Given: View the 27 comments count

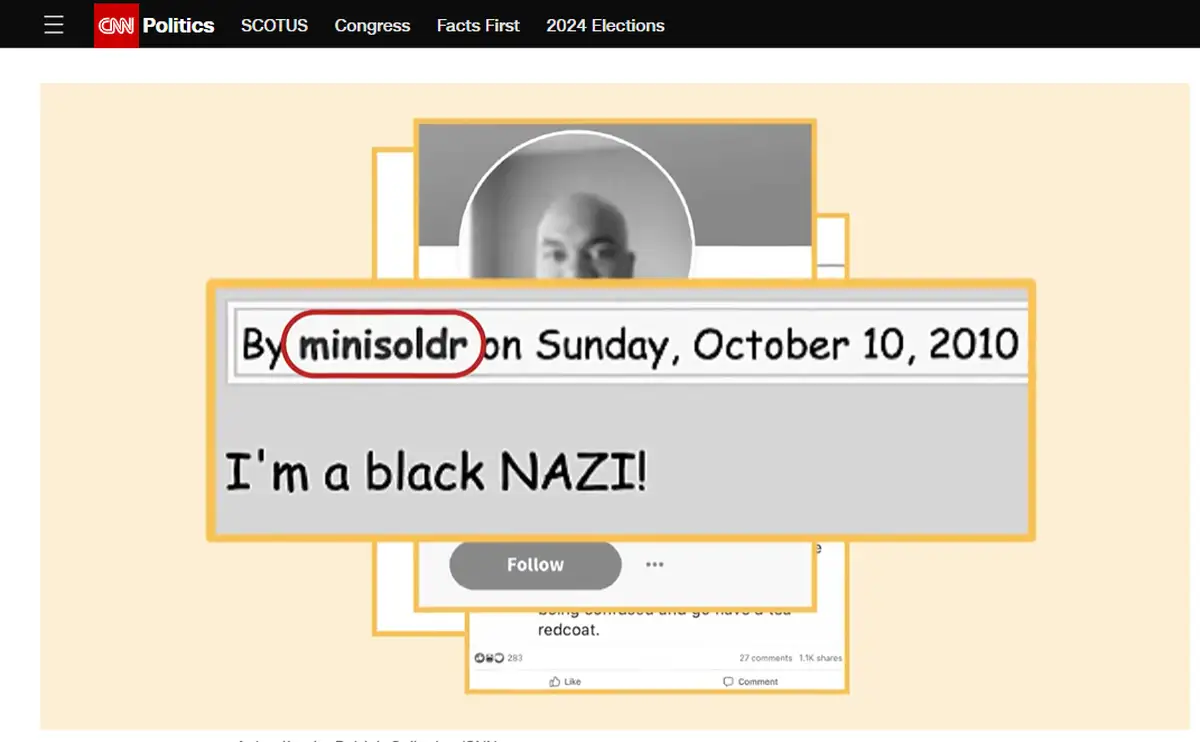Looking at the screenshot, I should click(x=765, y=658).
